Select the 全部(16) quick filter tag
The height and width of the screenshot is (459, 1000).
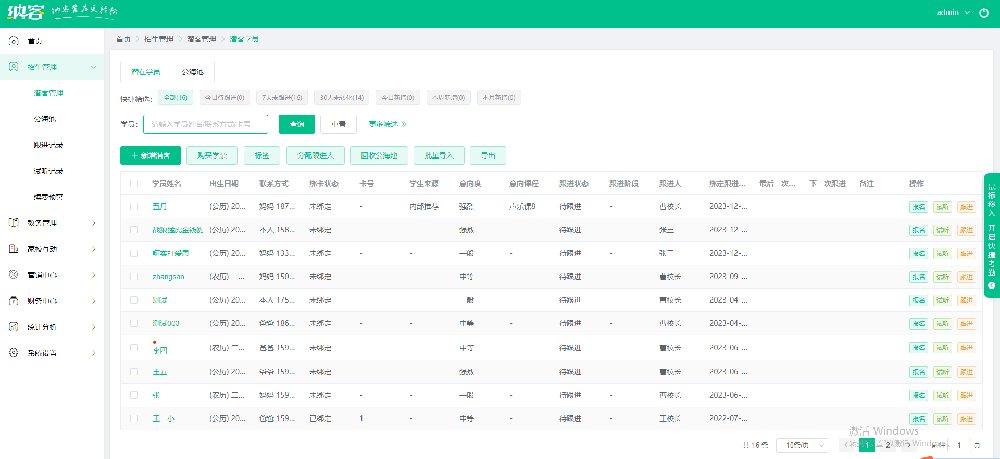pos(175,98)
